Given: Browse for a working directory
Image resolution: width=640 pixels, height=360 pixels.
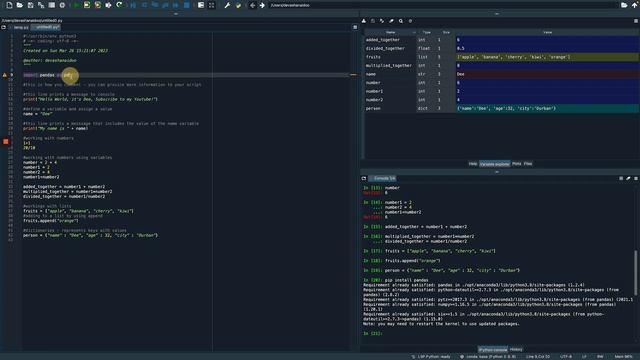Looking at the screenshot, I should click(x=624, y=5).
